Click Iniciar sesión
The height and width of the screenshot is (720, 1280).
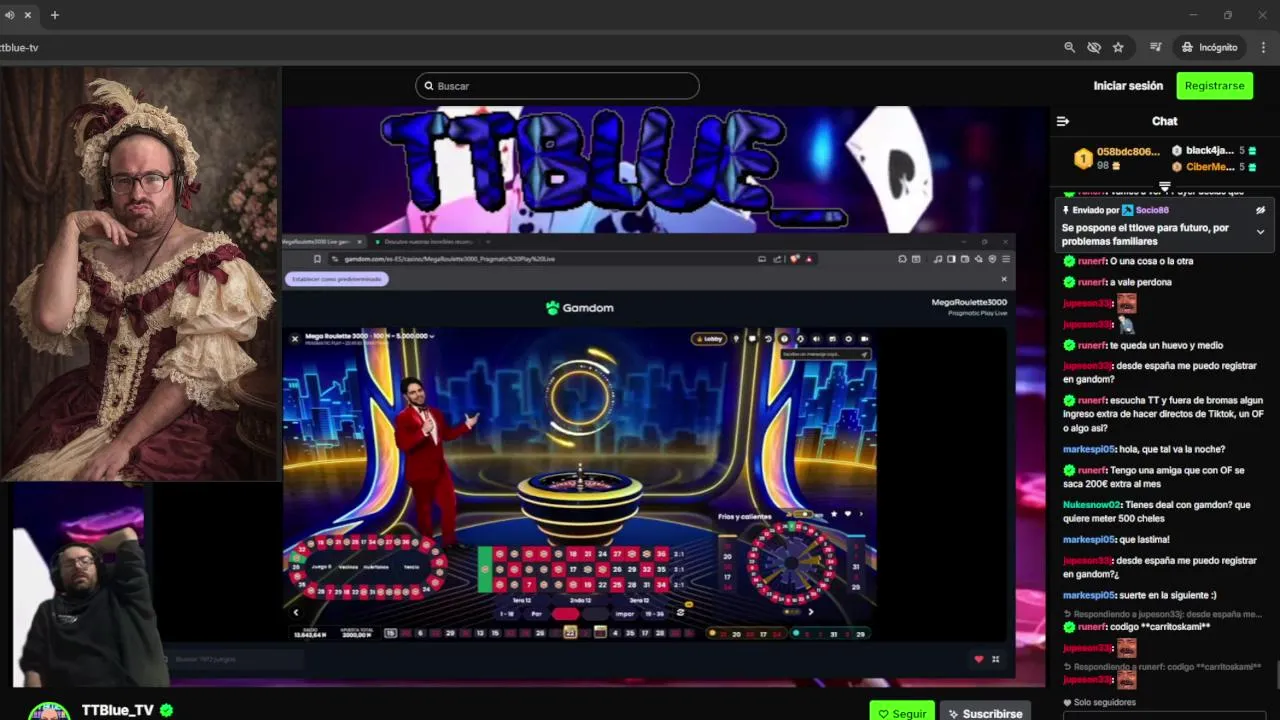pos(1128,86)
